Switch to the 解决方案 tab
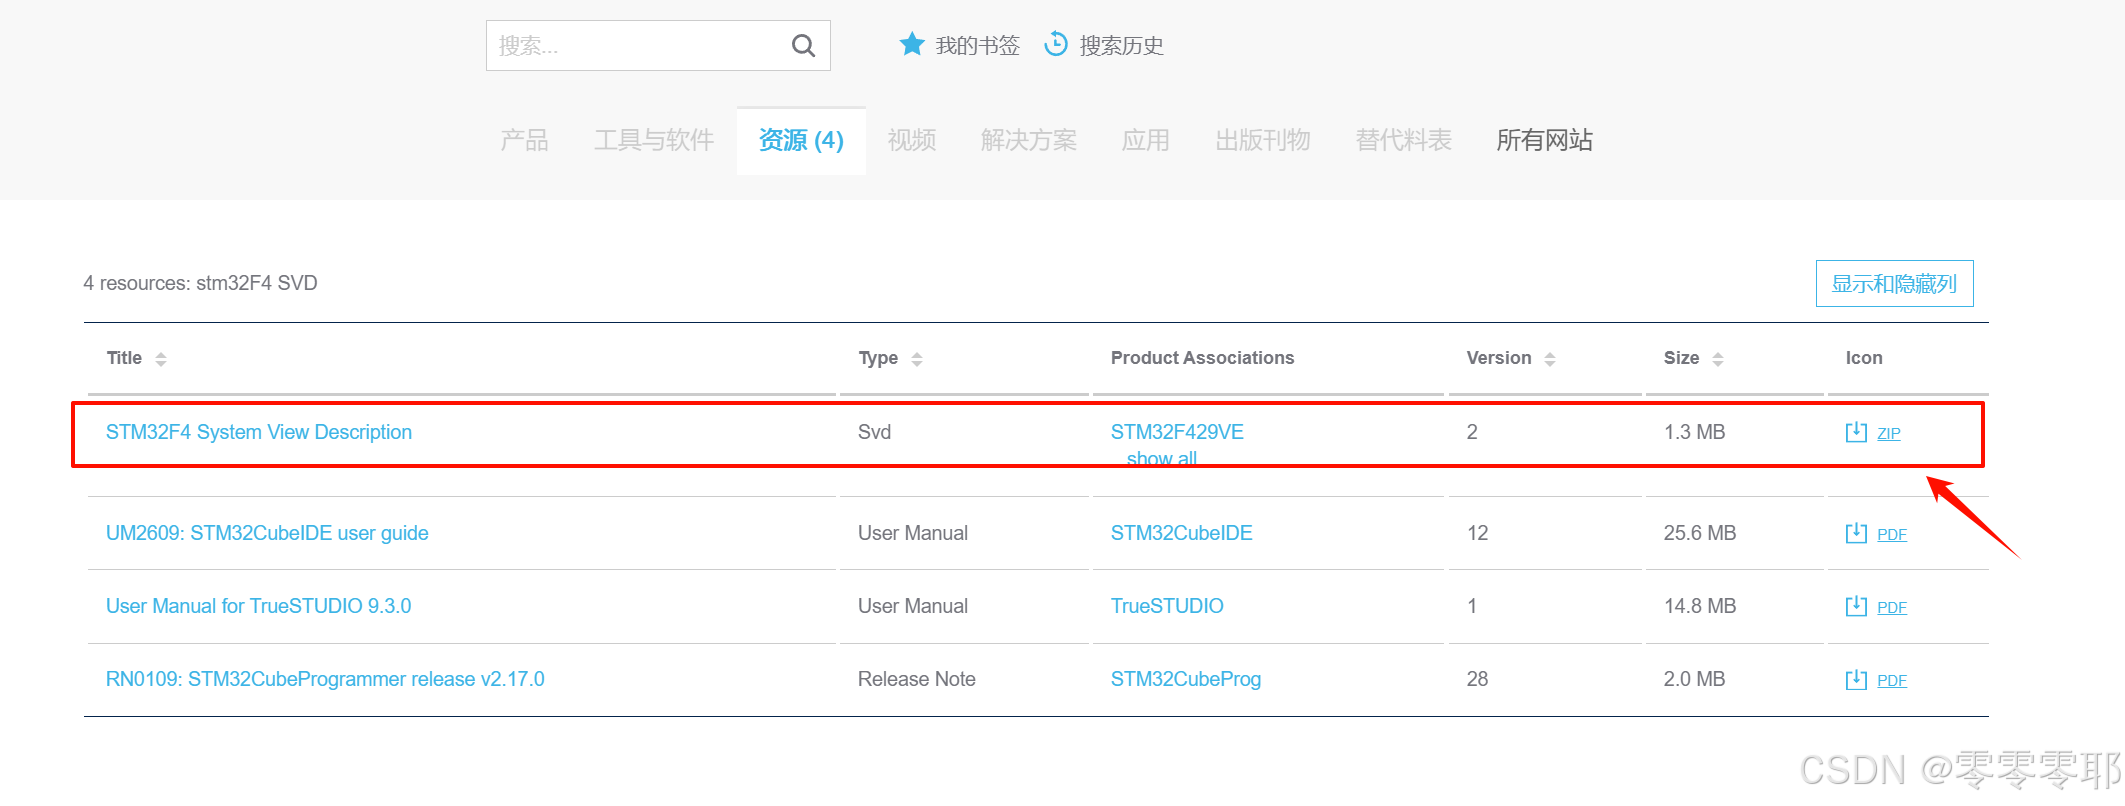Viewport: 2125px width, 806px height. [x=1029, y=140]
